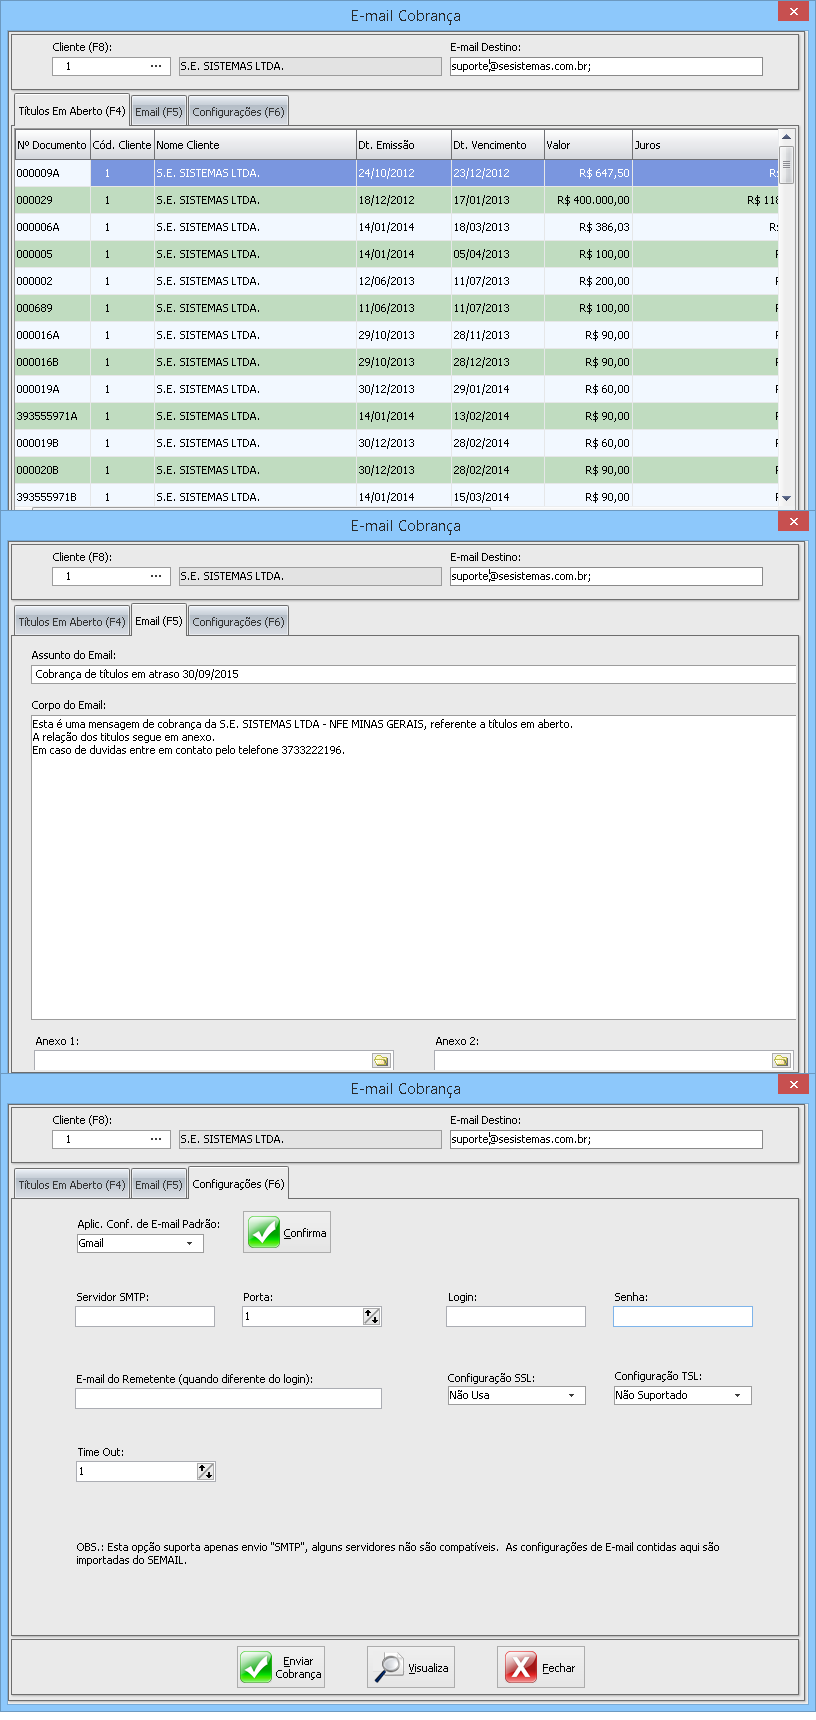The width and height of the screenshot is (816, 1720).
Task: Click the Anexo 2 folder browse icon
Action: [781, 1060]
